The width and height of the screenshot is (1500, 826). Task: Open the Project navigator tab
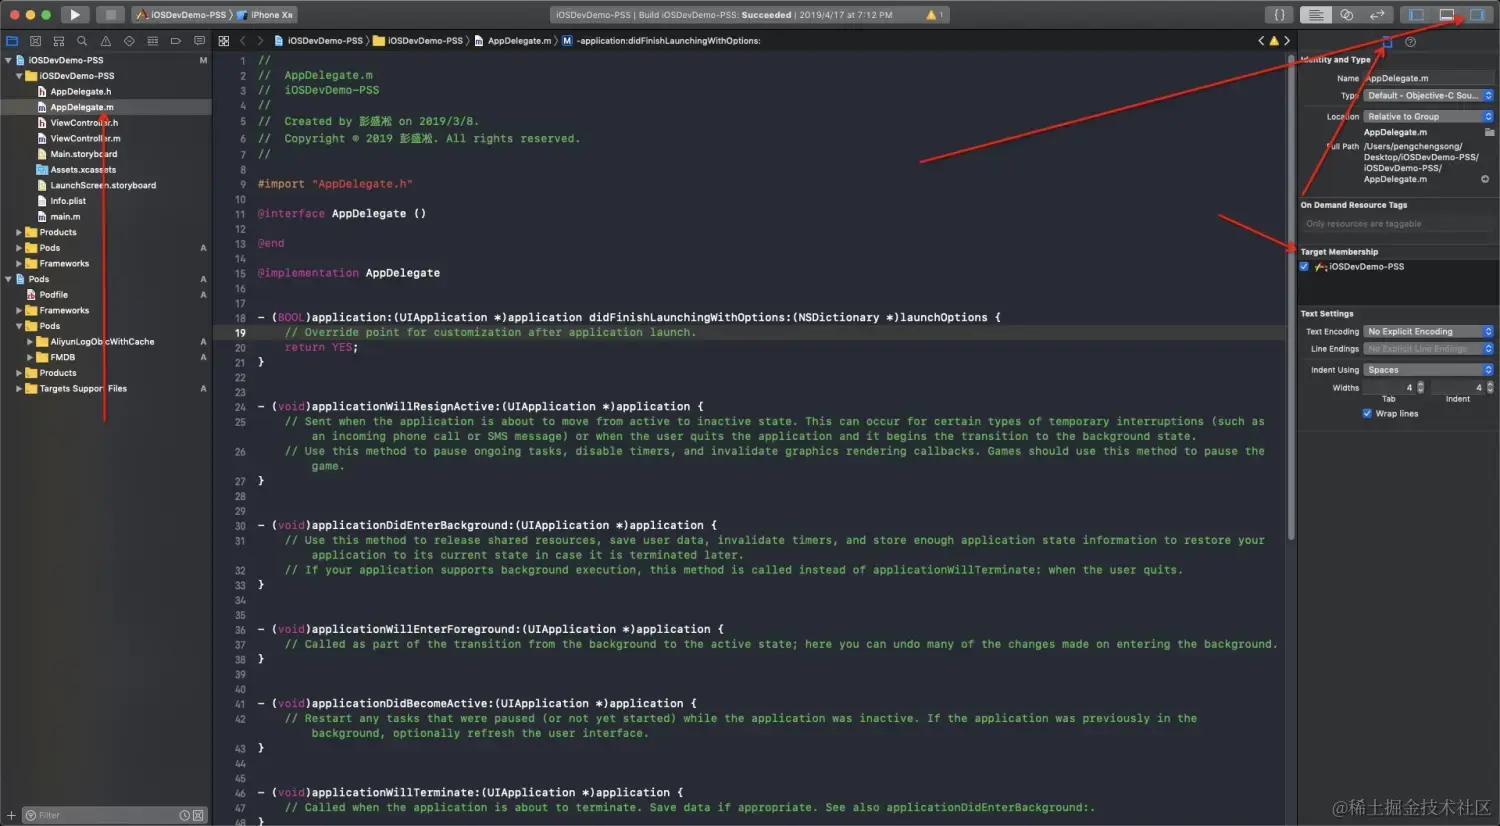[x=12, y=41]
